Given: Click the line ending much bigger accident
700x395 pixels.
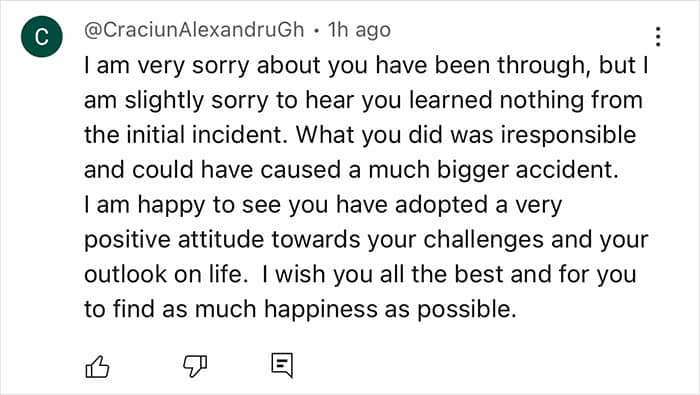Looking at the screenshot, I should 351,170.
